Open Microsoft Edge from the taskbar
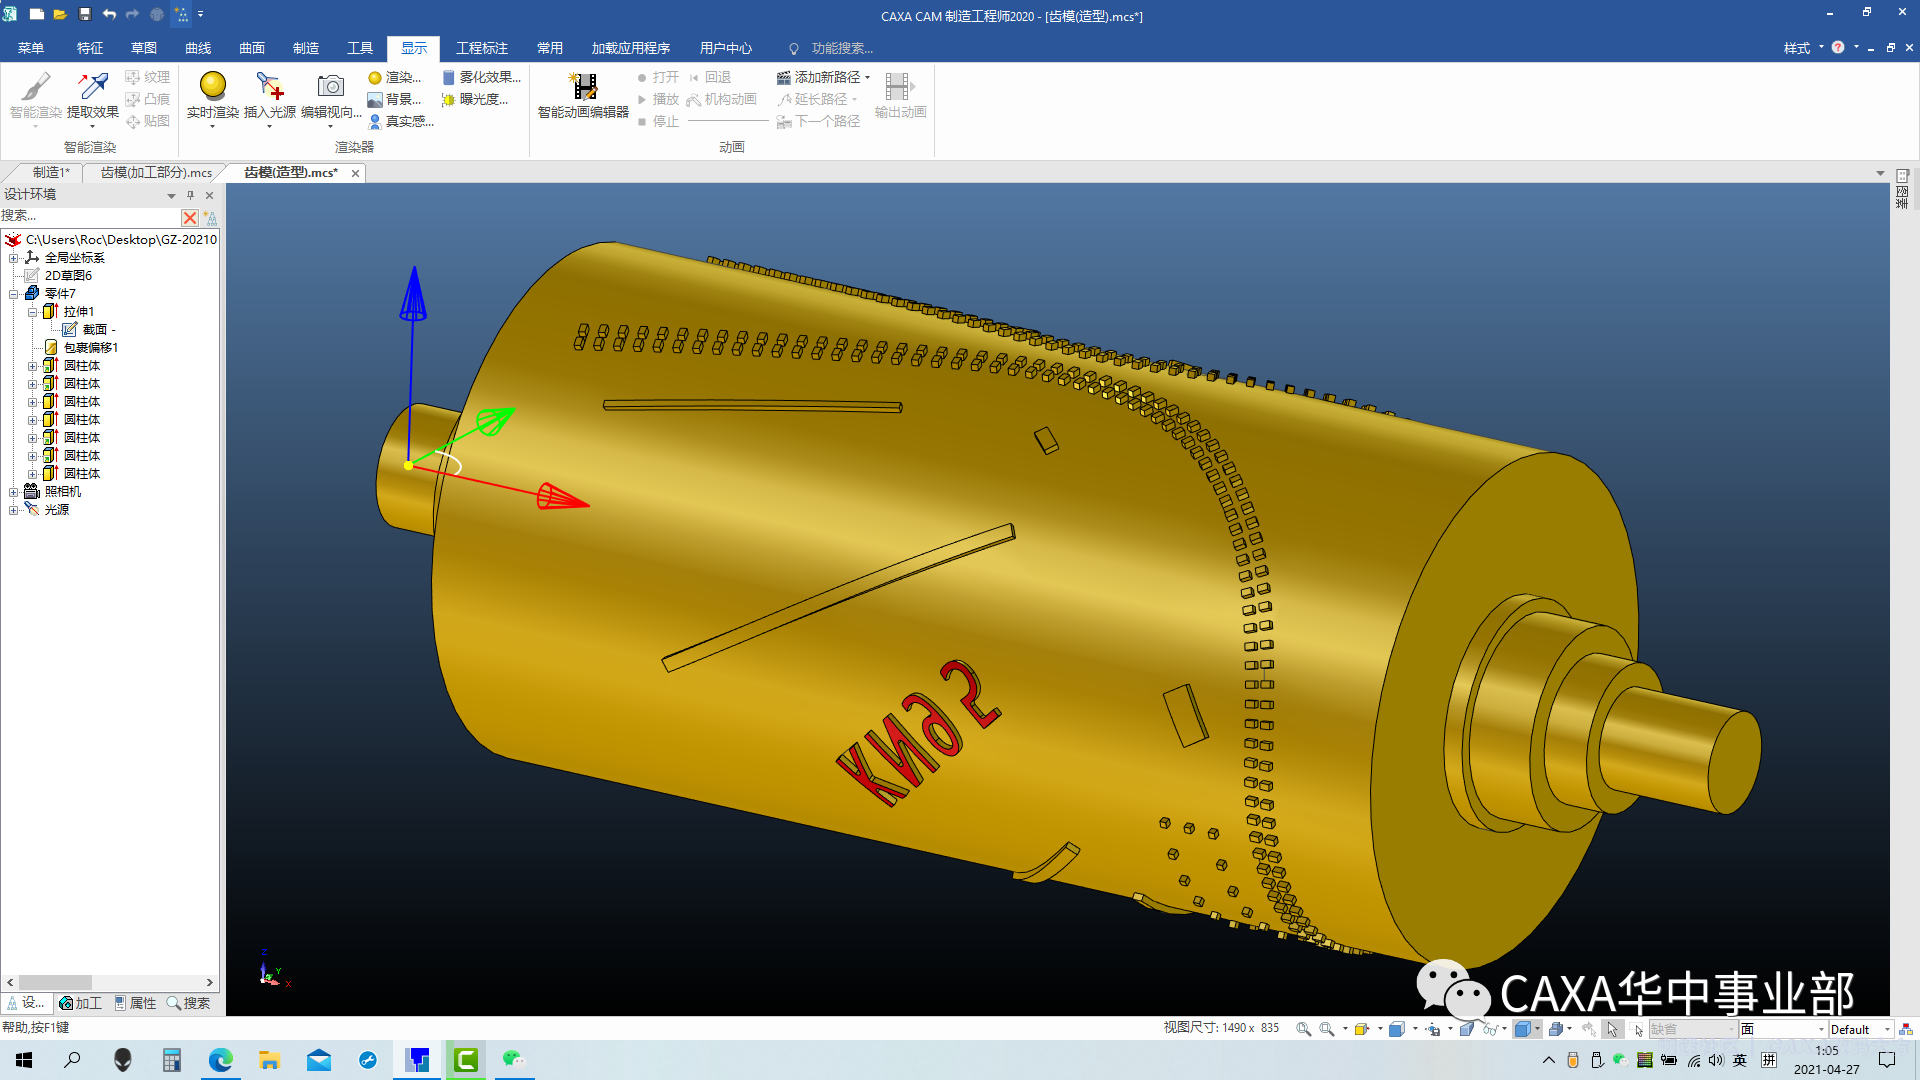 click(220, 1060)
